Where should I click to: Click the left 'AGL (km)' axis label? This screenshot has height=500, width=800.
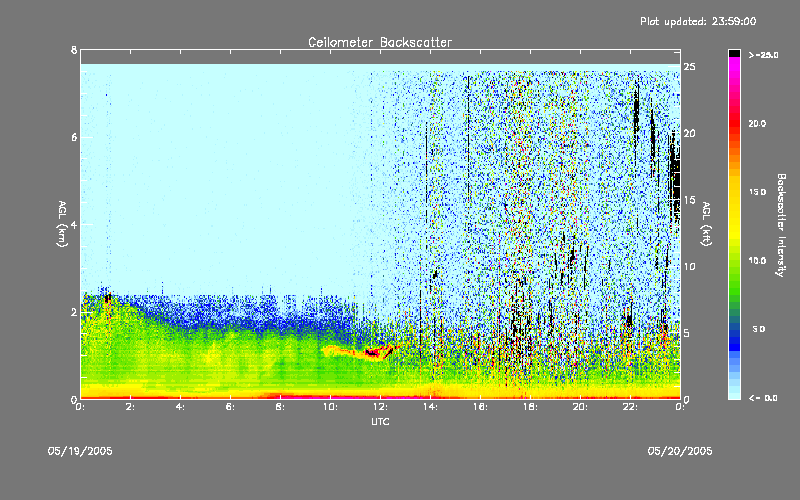pos(62,224)
